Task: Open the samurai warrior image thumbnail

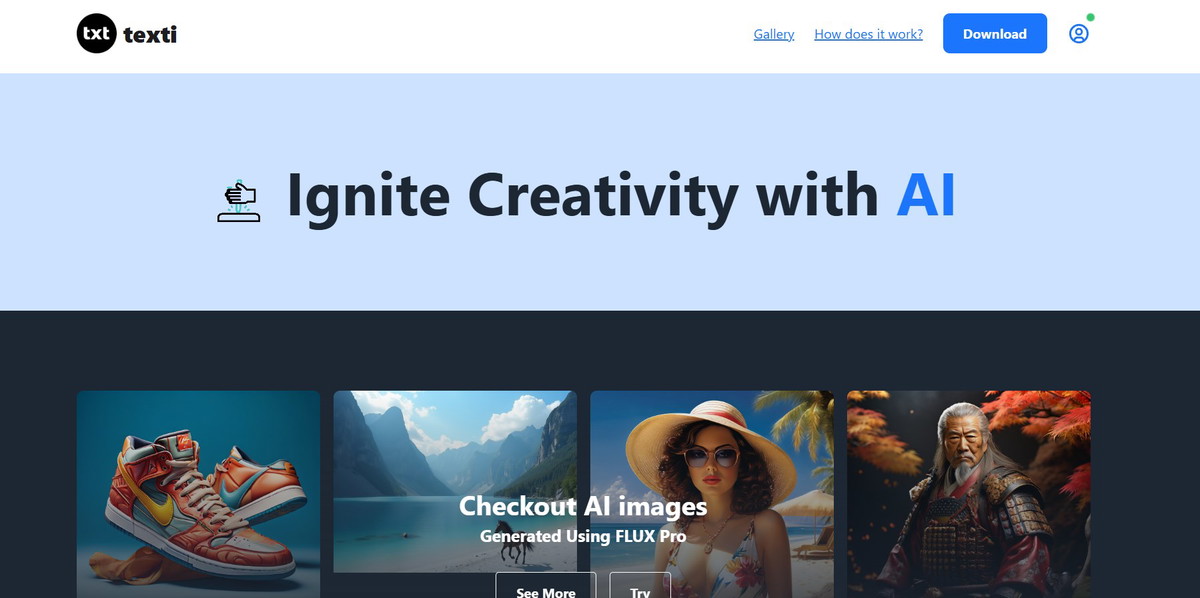Action: tap(969, 494)
